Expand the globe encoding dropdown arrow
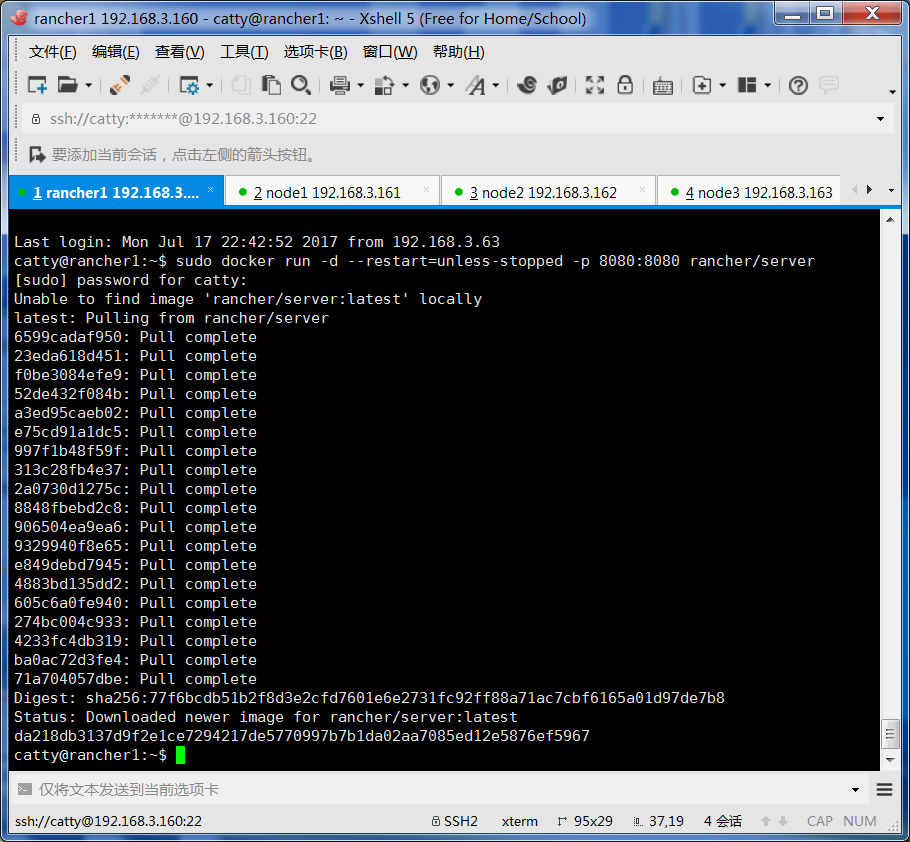Viewport: 910px width, 842px height. [x=451, y=86]
